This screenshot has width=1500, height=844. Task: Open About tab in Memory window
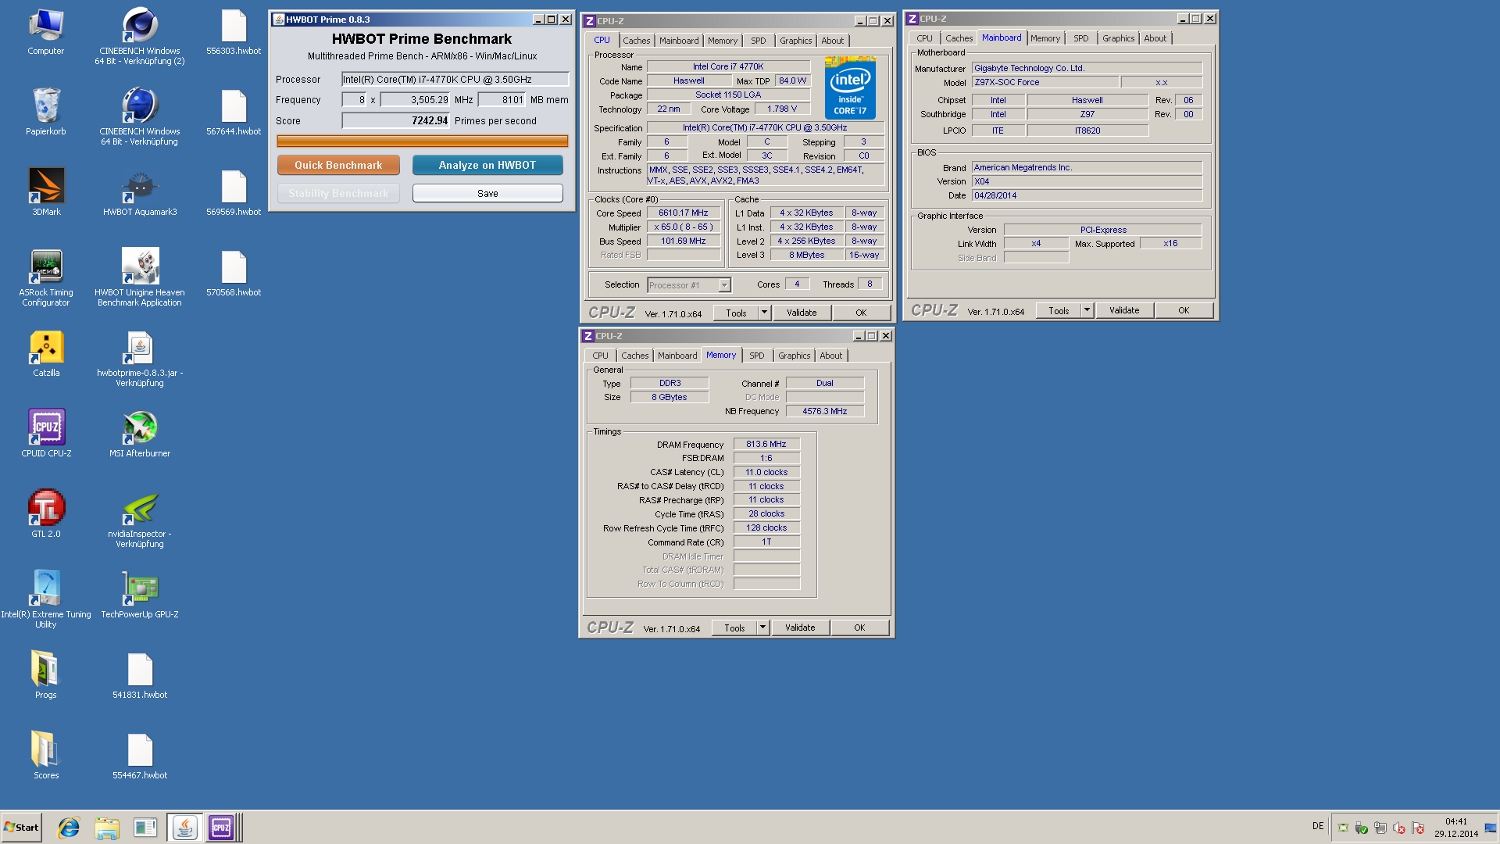coord(831,356)
